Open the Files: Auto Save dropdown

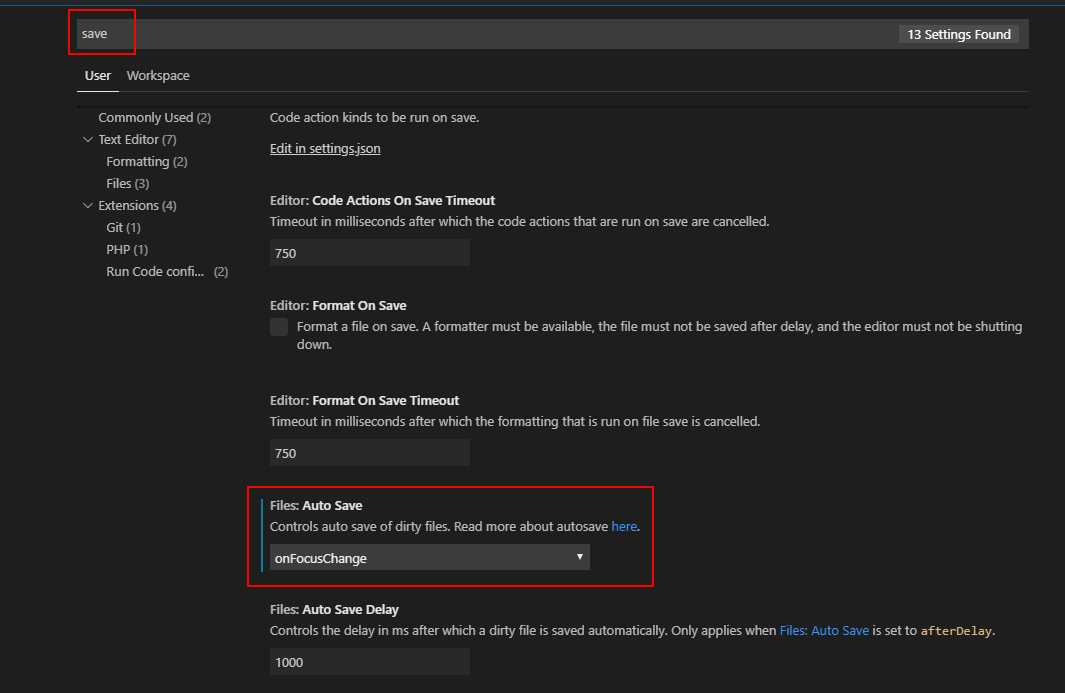coord(430,558)
